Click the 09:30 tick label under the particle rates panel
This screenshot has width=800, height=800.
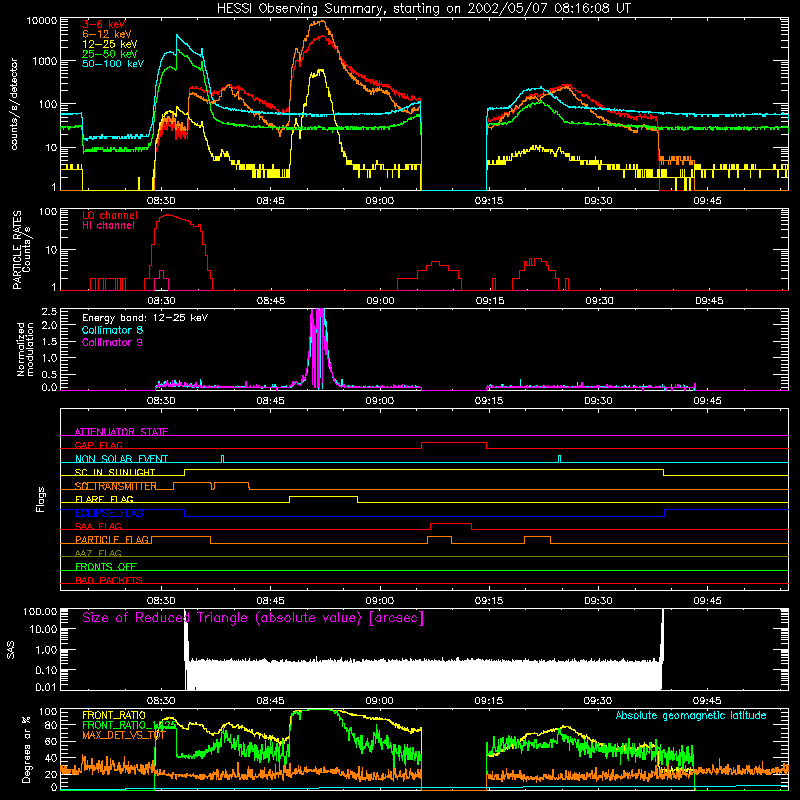pos(599,301)
